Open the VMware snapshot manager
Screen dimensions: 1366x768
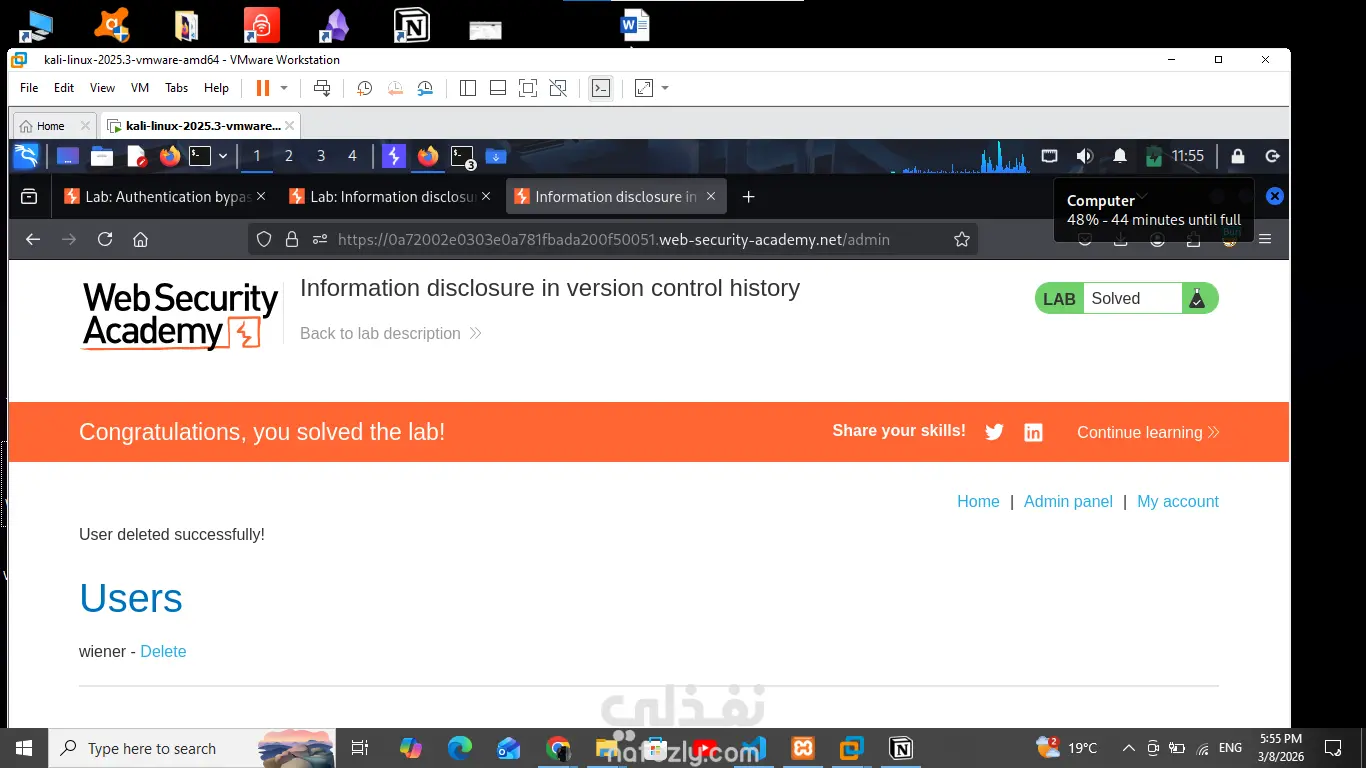coord(426,88)
